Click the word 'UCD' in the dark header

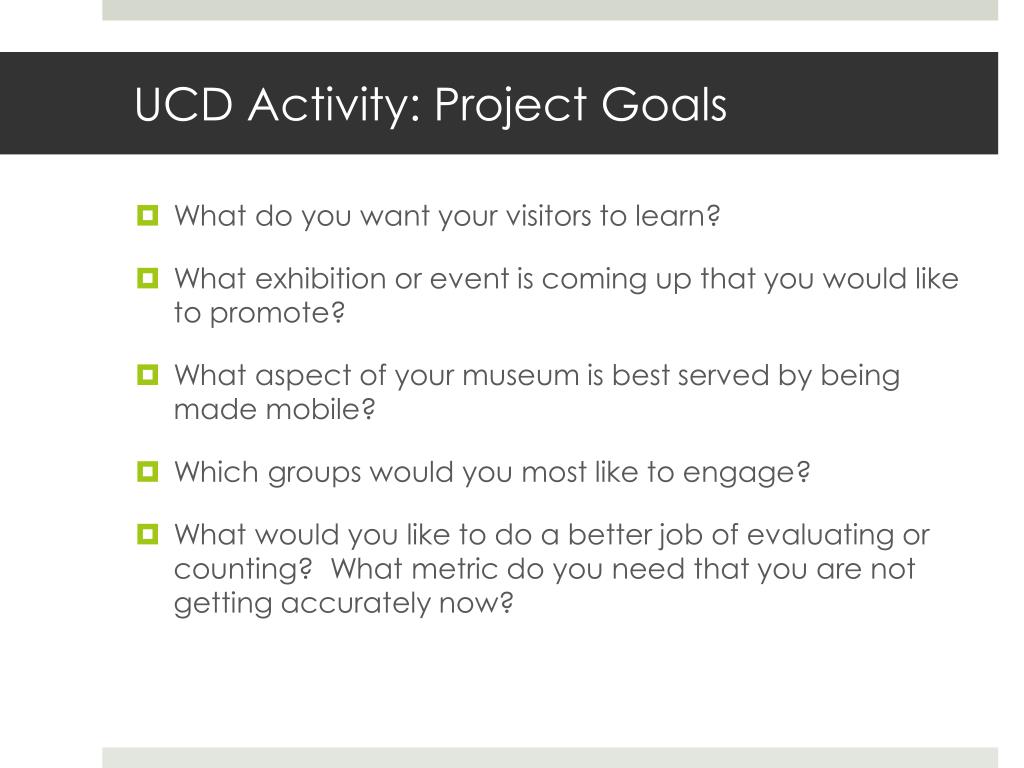[x=184, y=104]
